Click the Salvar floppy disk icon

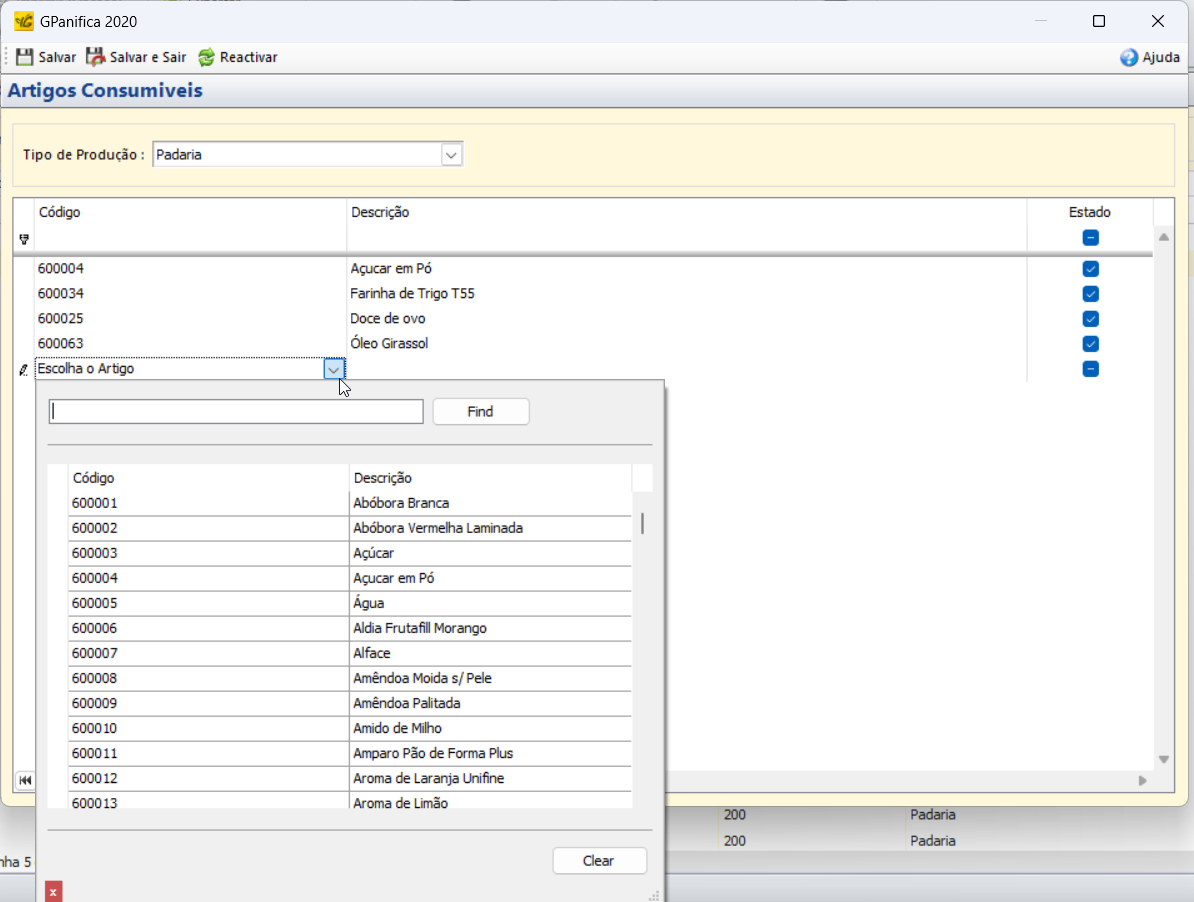point(25,57)
